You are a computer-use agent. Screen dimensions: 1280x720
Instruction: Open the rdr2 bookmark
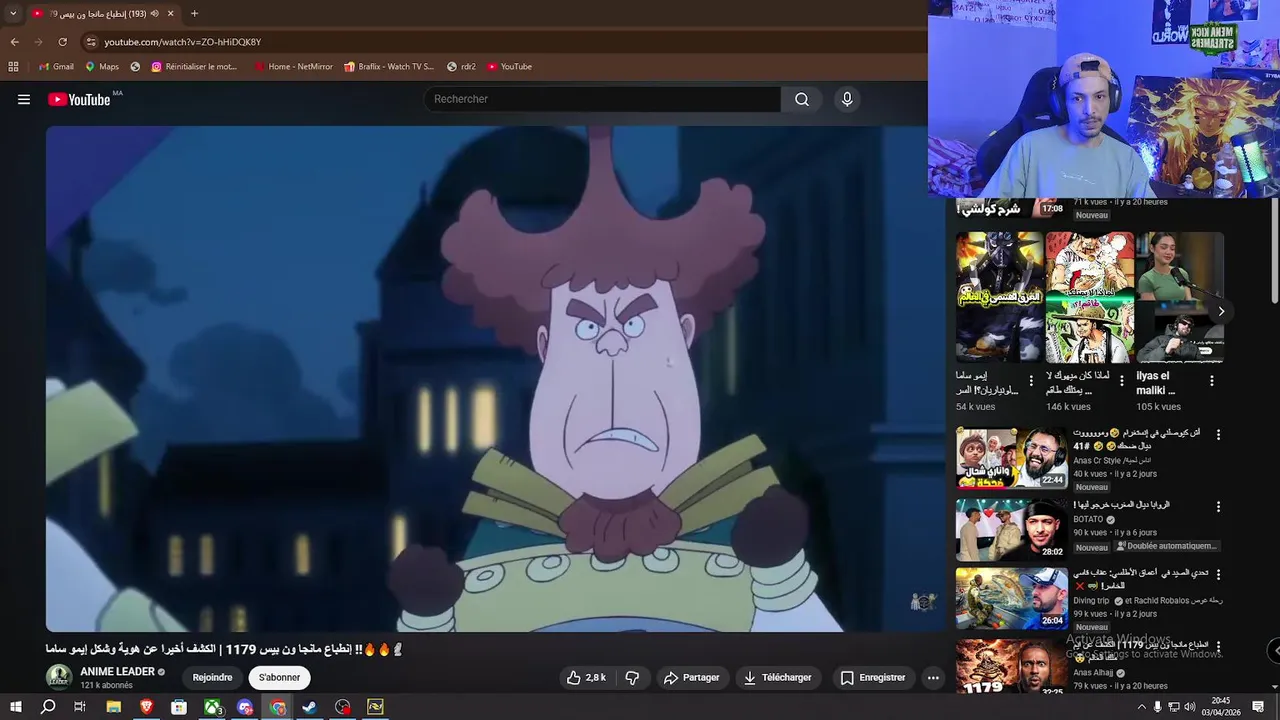click(x=461, y=67)
